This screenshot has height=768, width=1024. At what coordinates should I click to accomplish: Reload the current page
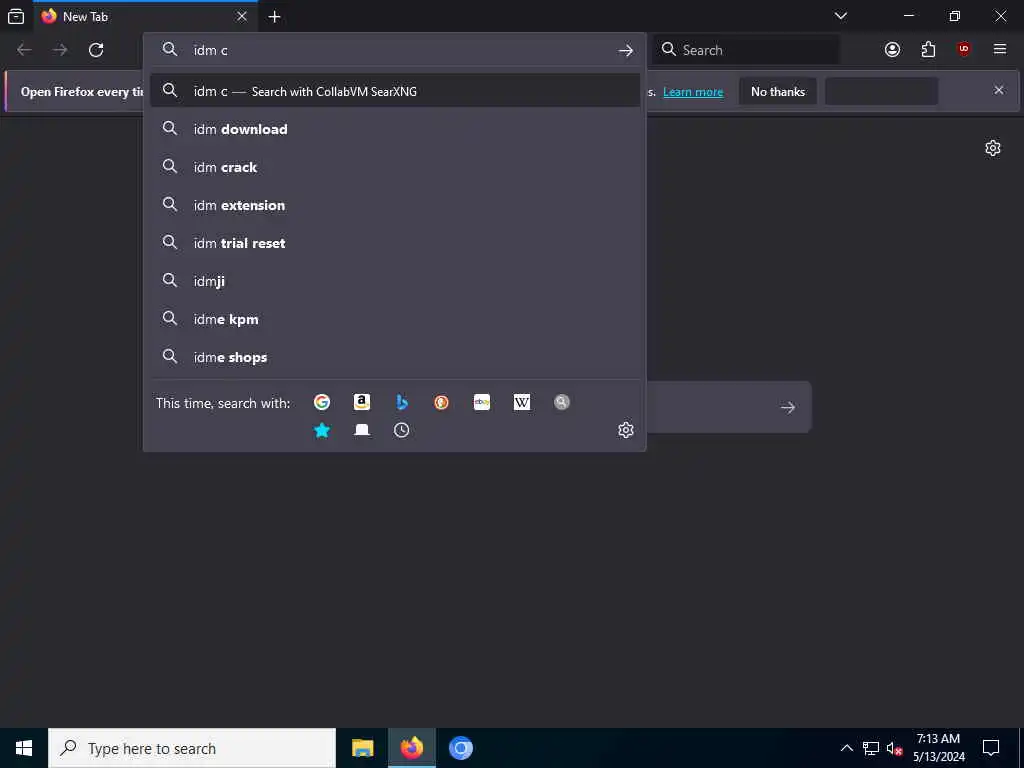(x=96, y=50)
